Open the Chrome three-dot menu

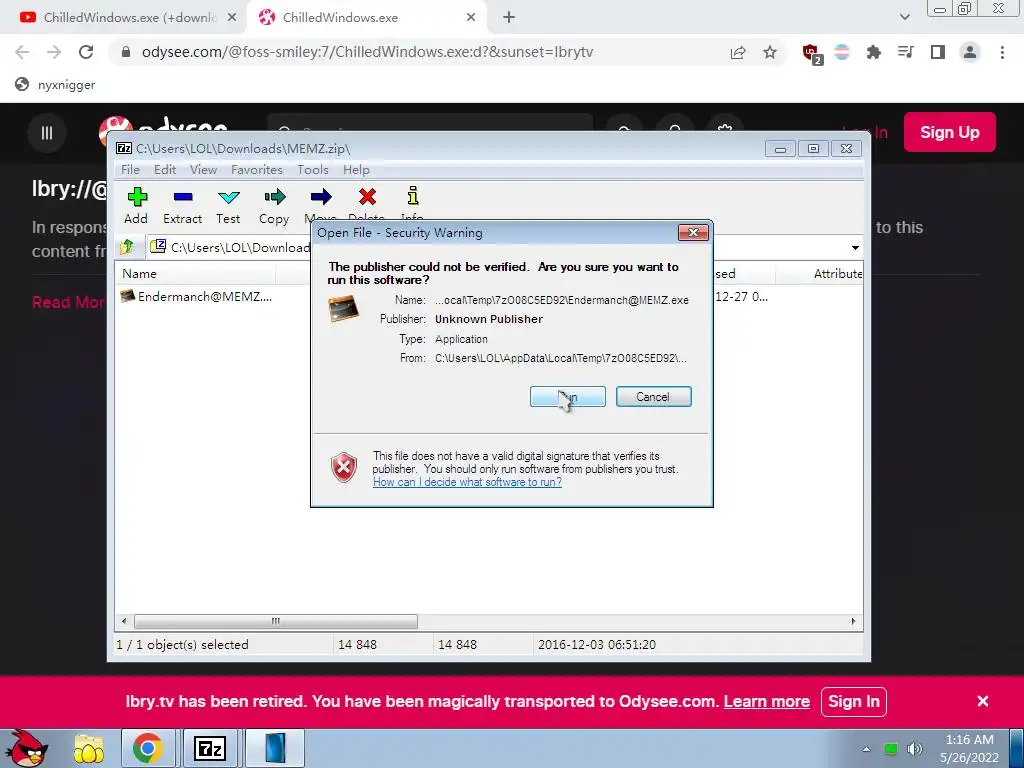point(1002,52)
